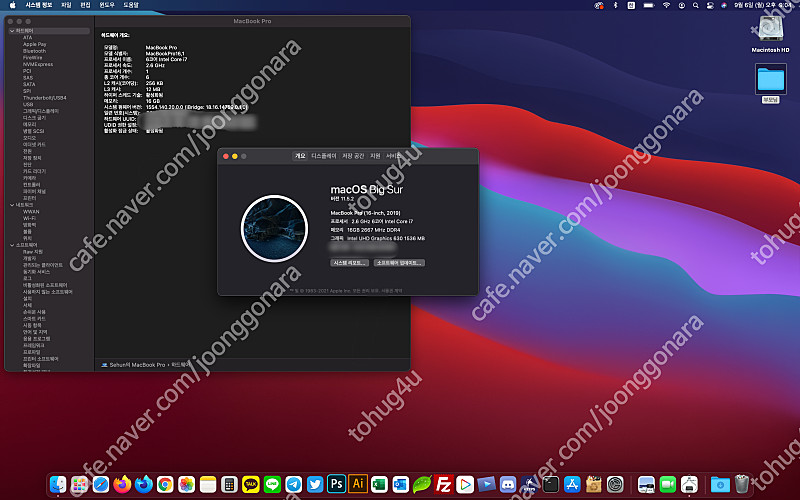Launch KakaoTalk from the dock

tap(251, 484)
